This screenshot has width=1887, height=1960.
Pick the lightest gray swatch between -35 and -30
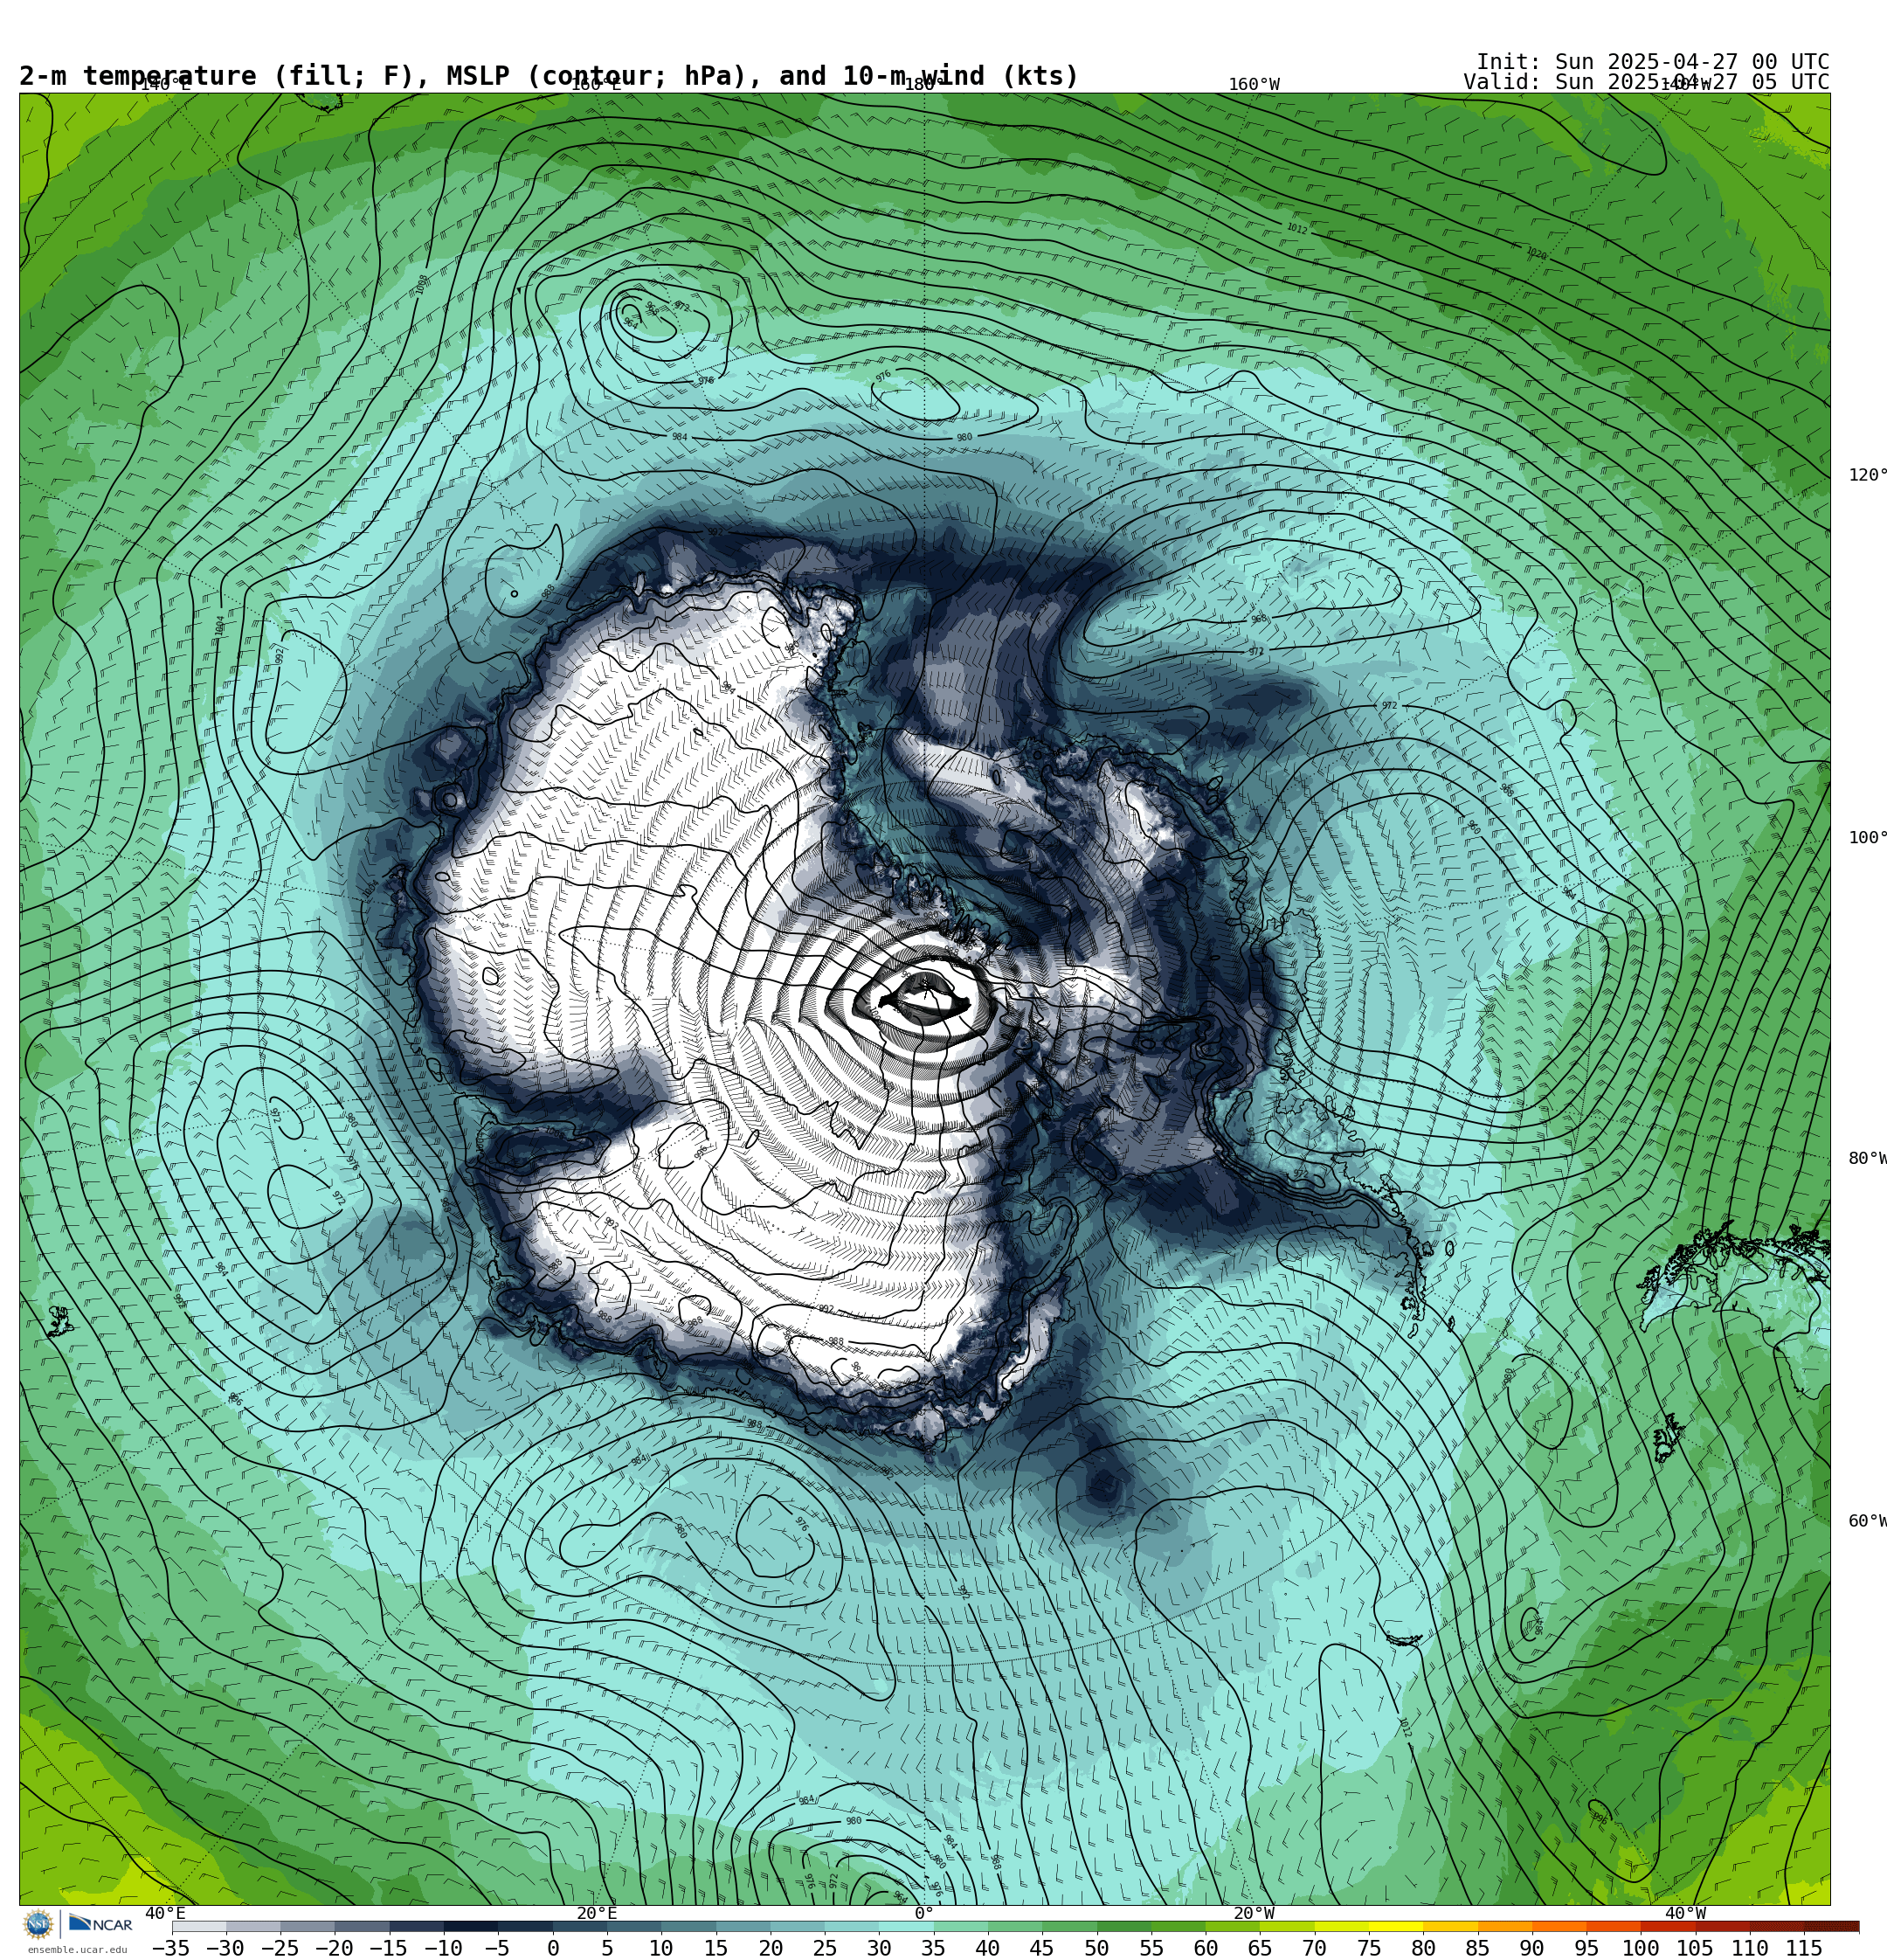199,1926
